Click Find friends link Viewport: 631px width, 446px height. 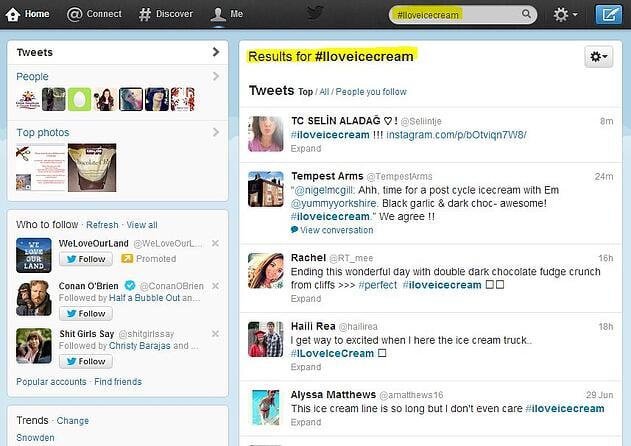pyautogui.click(x=118, y=382)
